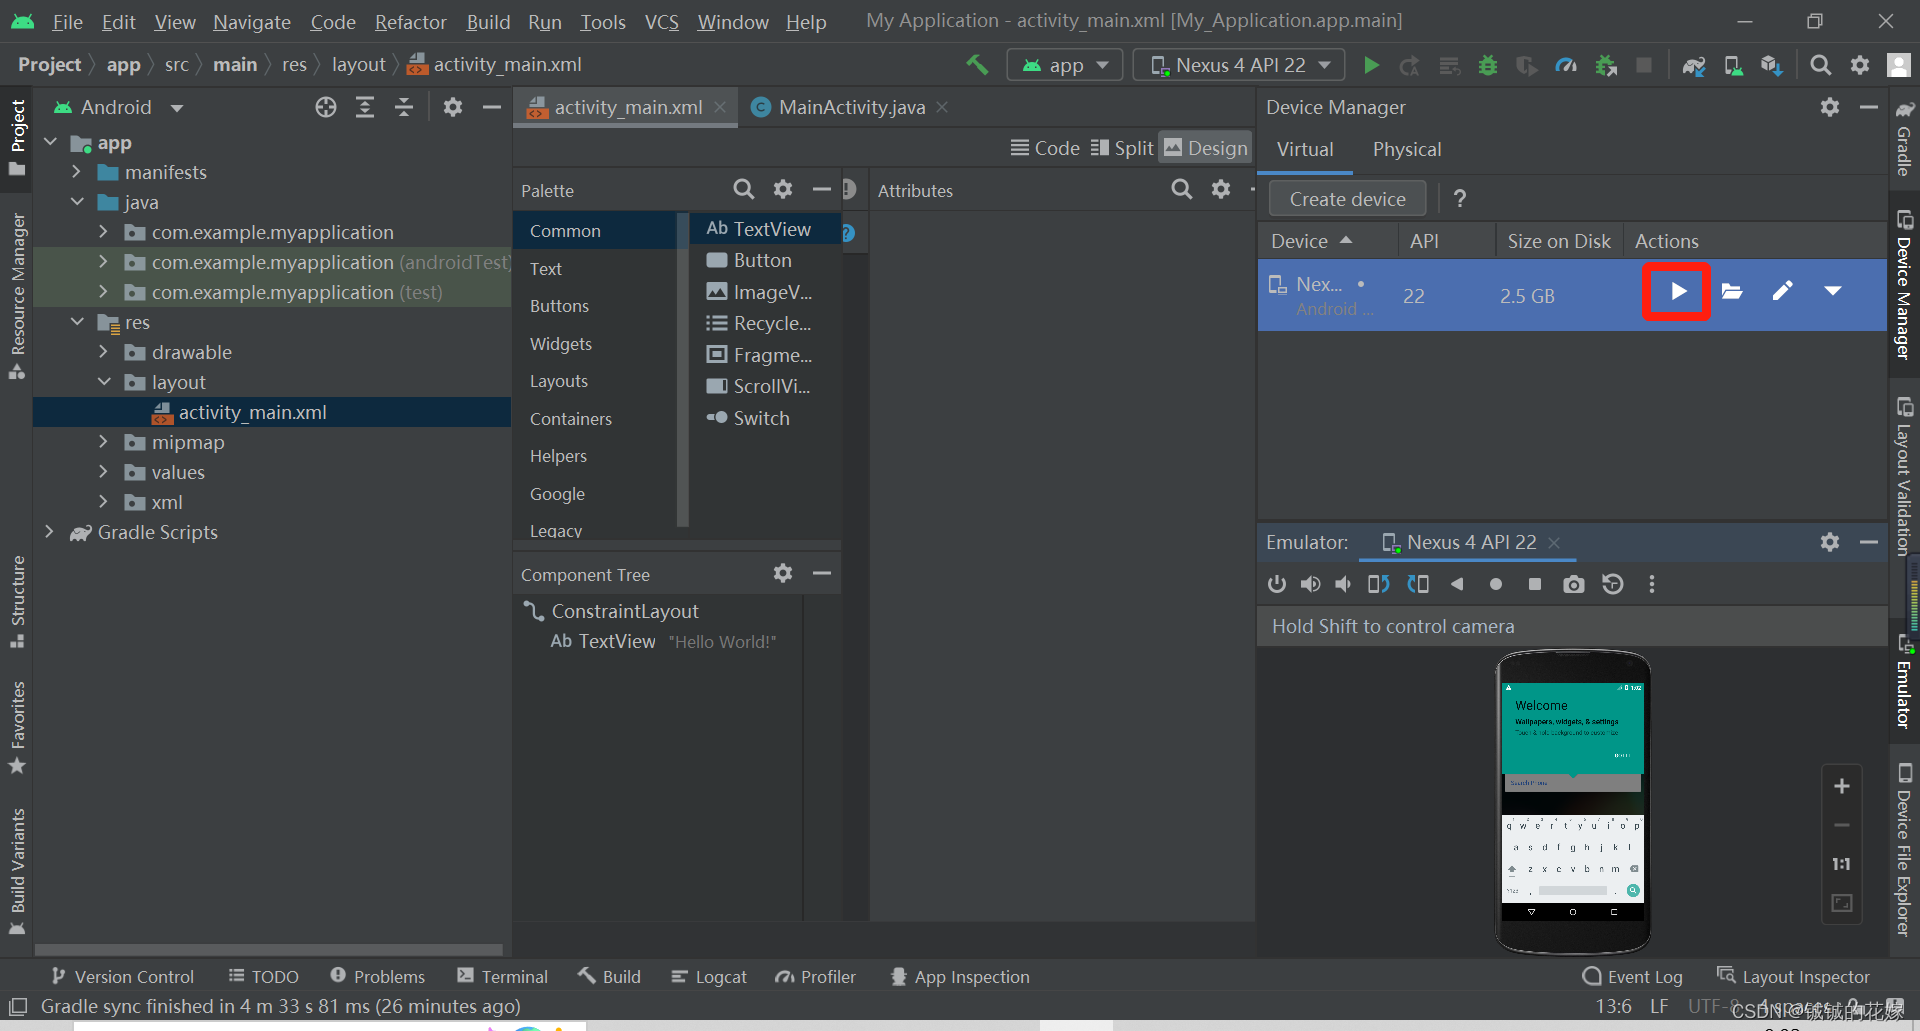The image size is (1920, 1031).
Task: Run the app with green play icon
Action: pos(1371,65)
